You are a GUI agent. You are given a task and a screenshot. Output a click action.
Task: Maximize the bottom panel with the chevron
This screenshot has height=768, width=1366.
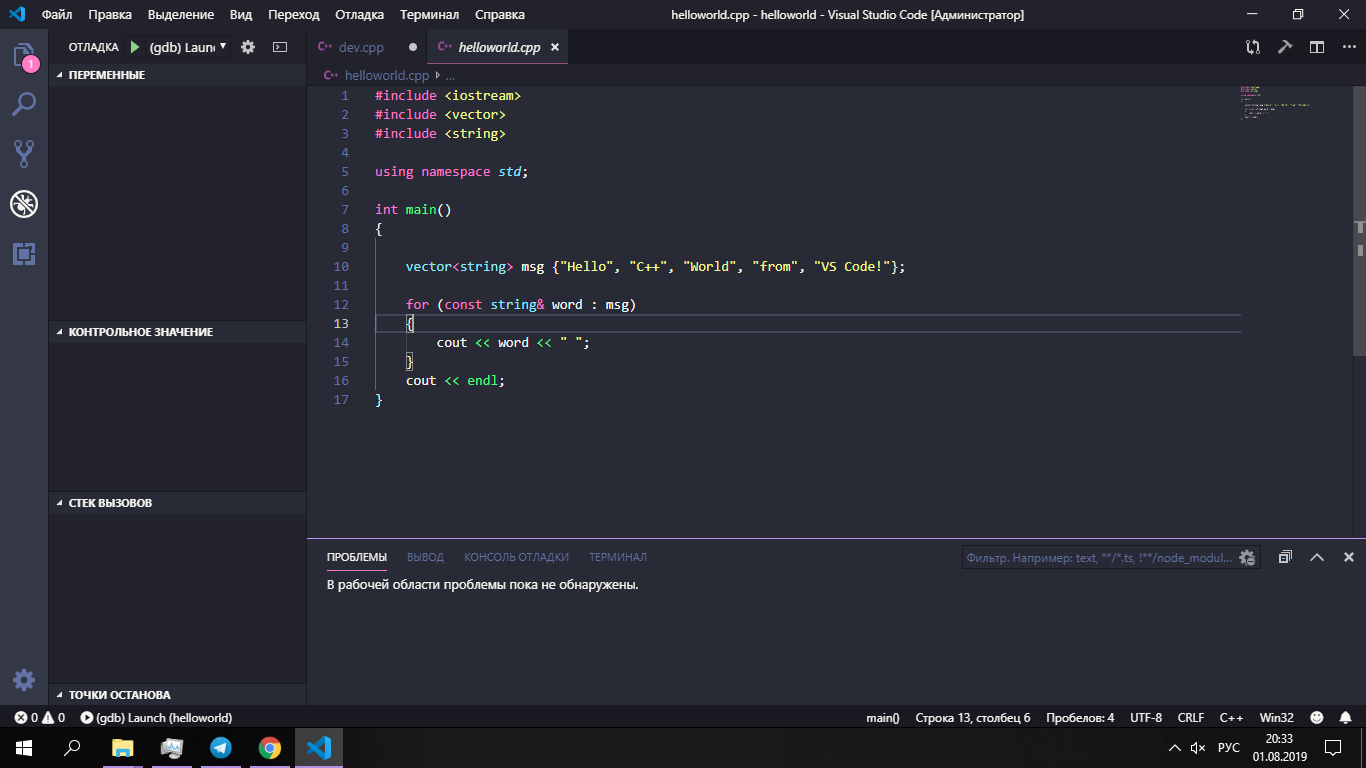tap(1317, 557)
